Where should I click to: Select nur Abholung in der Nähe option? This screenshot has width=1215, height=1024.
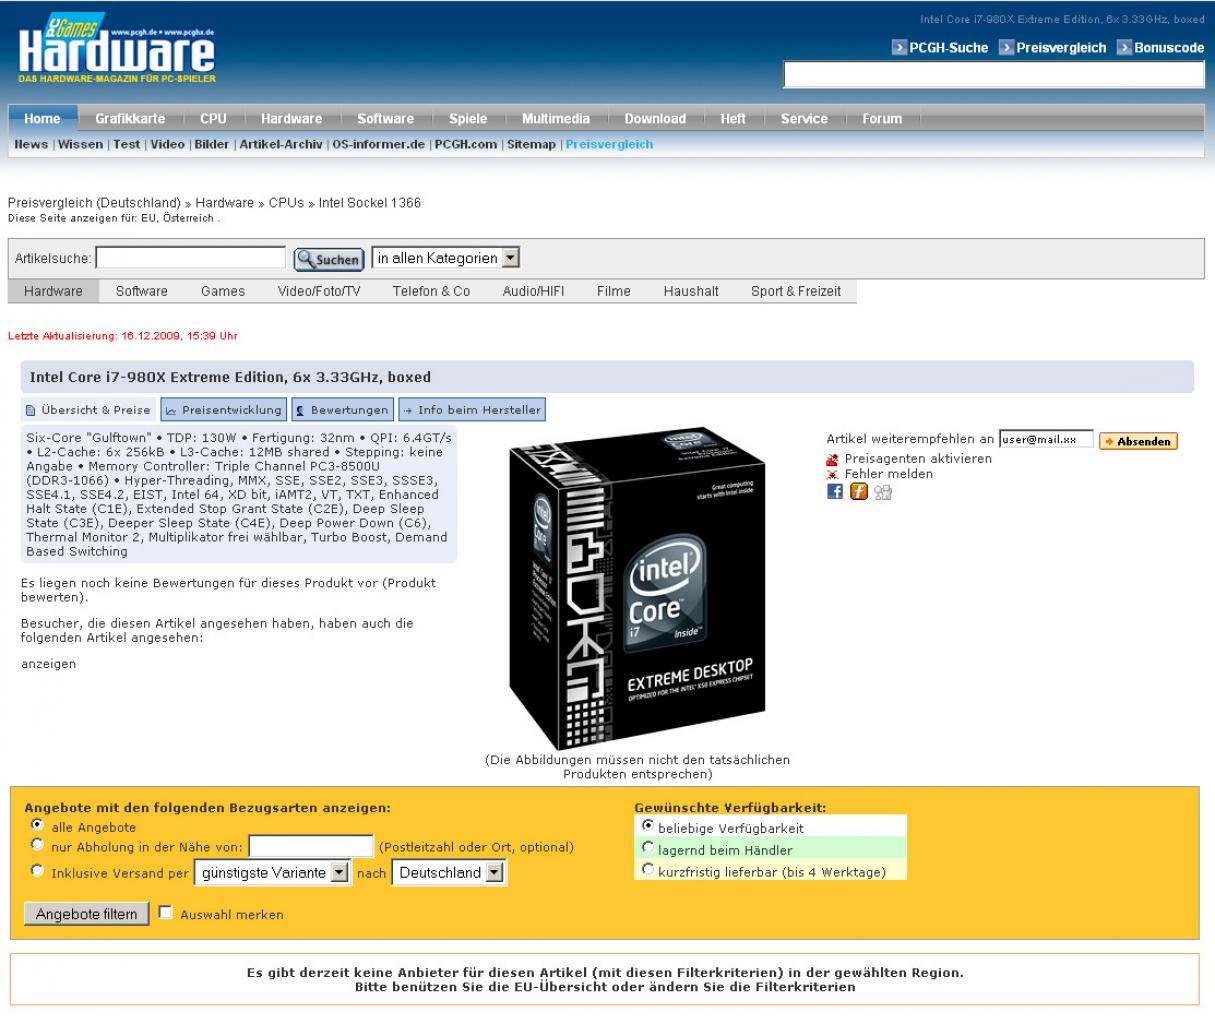click(38, 845)
